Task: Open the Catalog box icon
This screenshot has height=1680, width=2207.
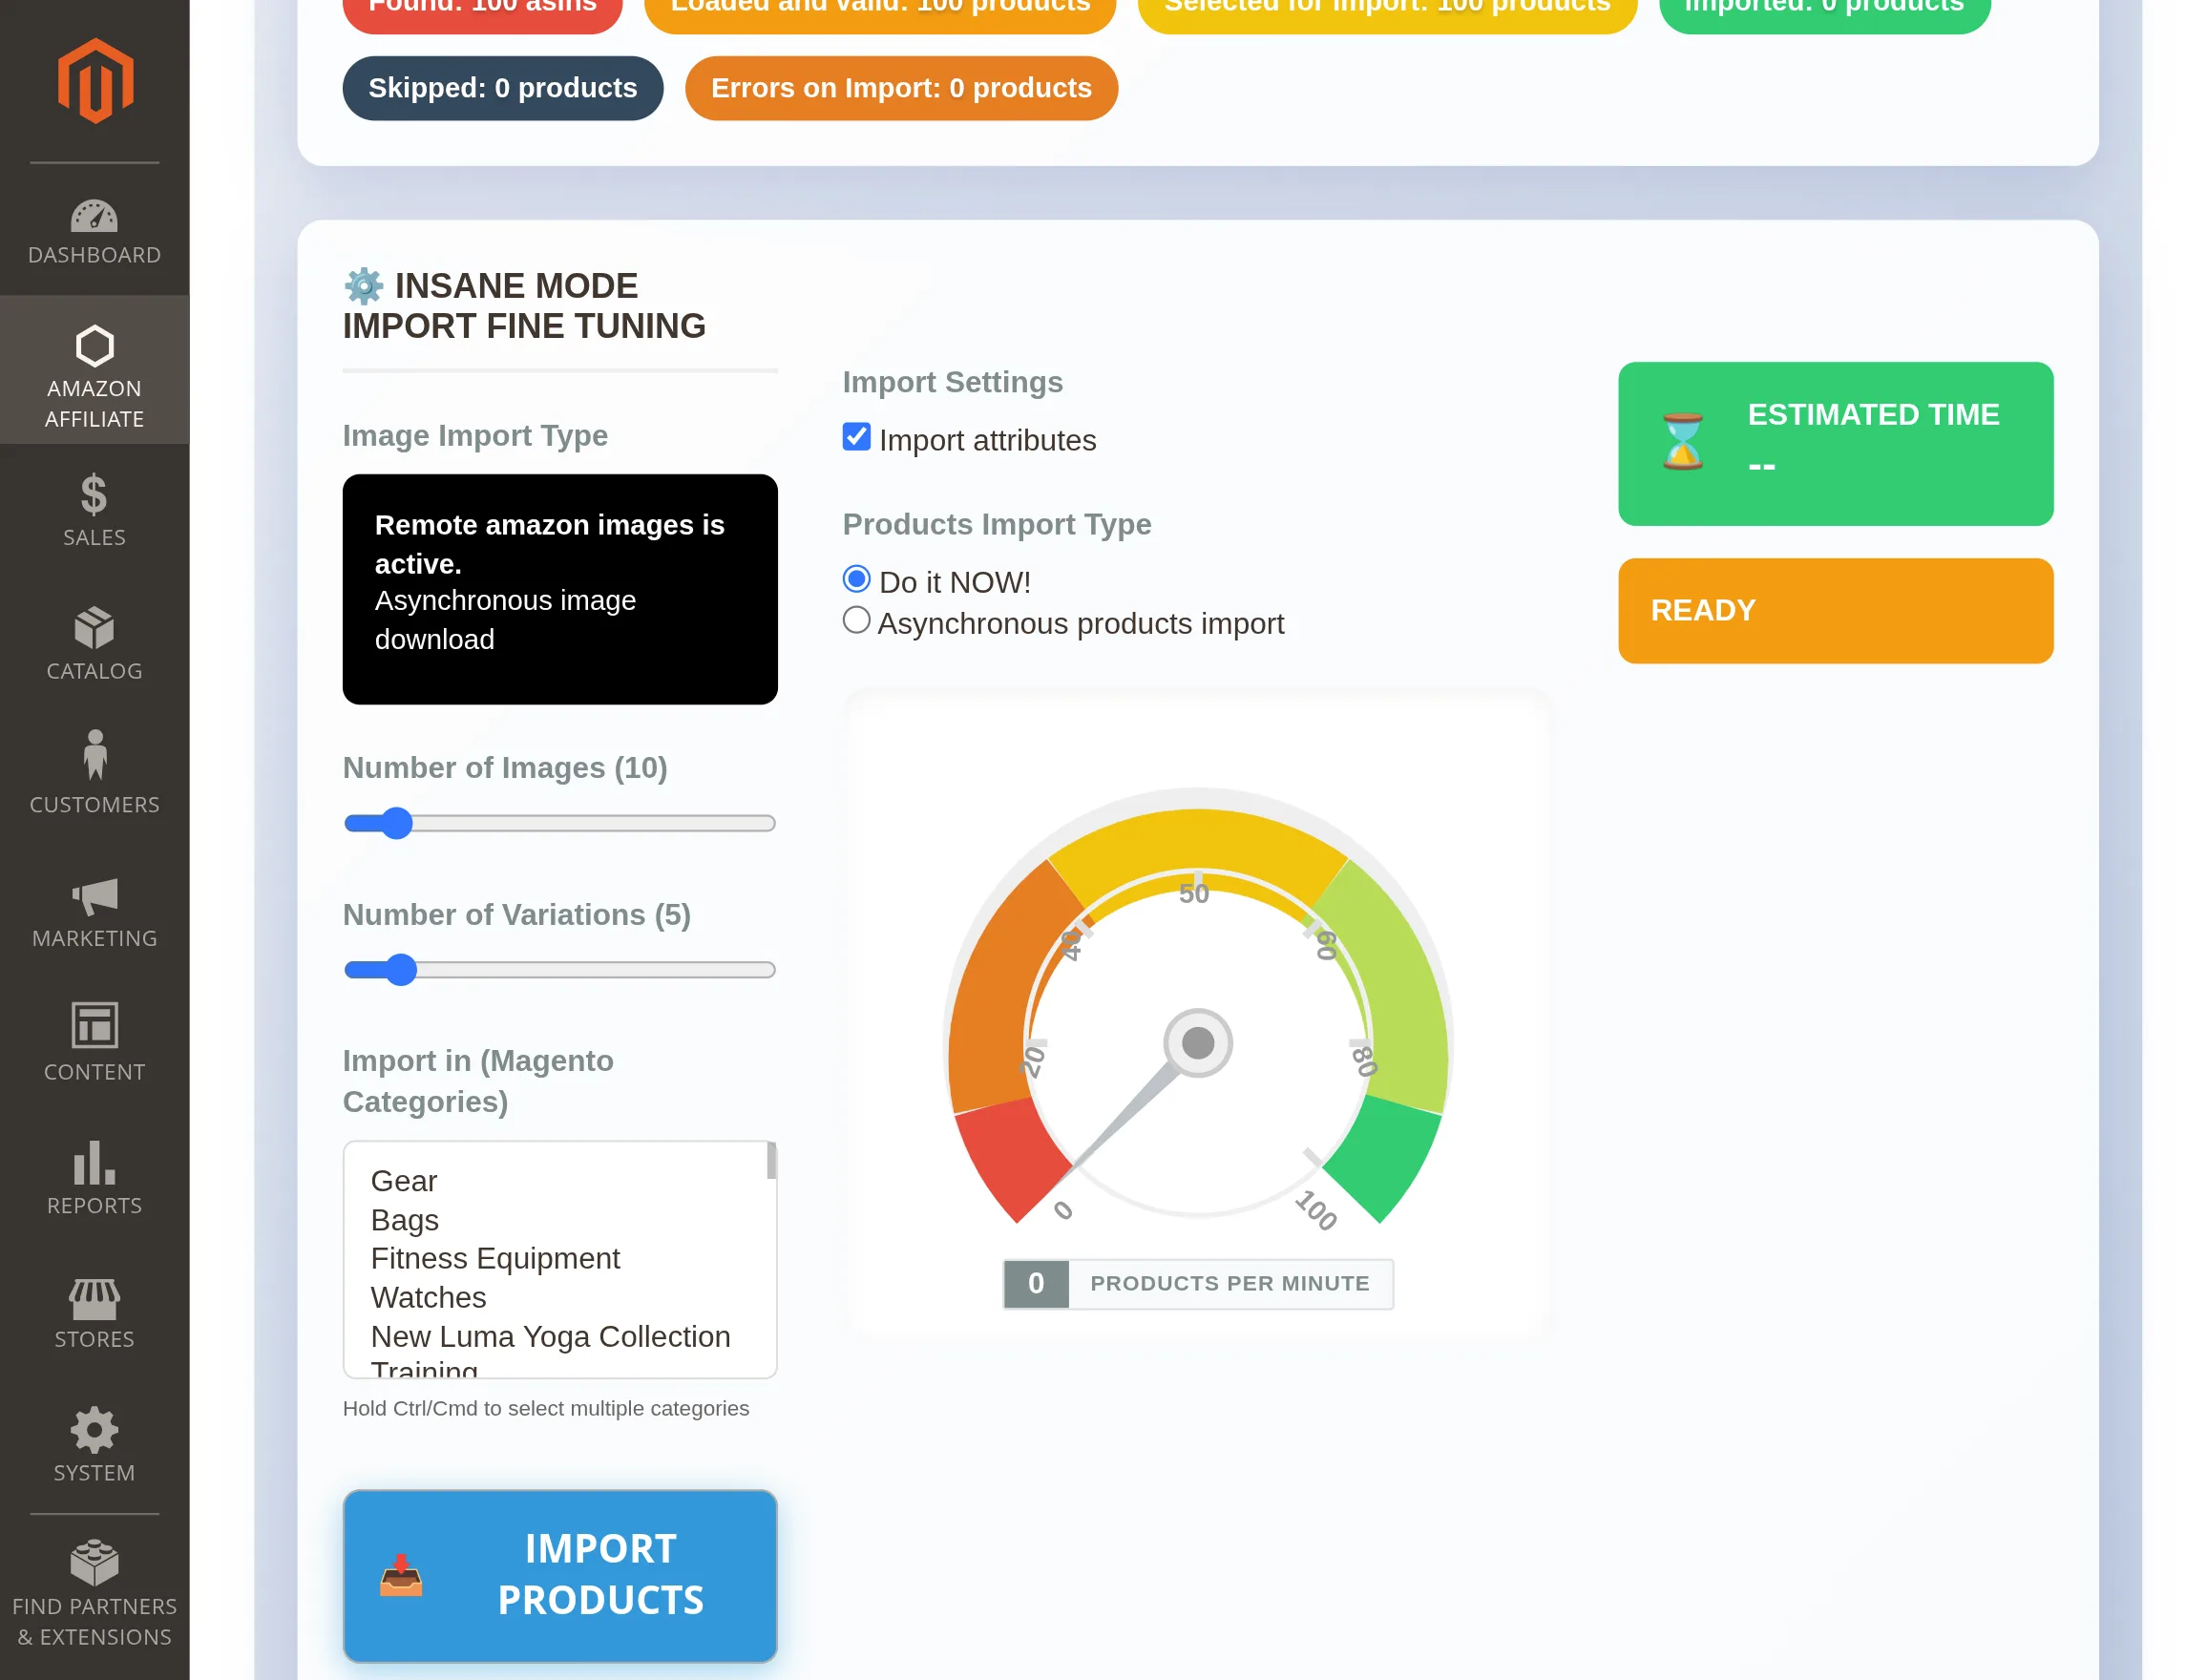Action: (94, 627)
